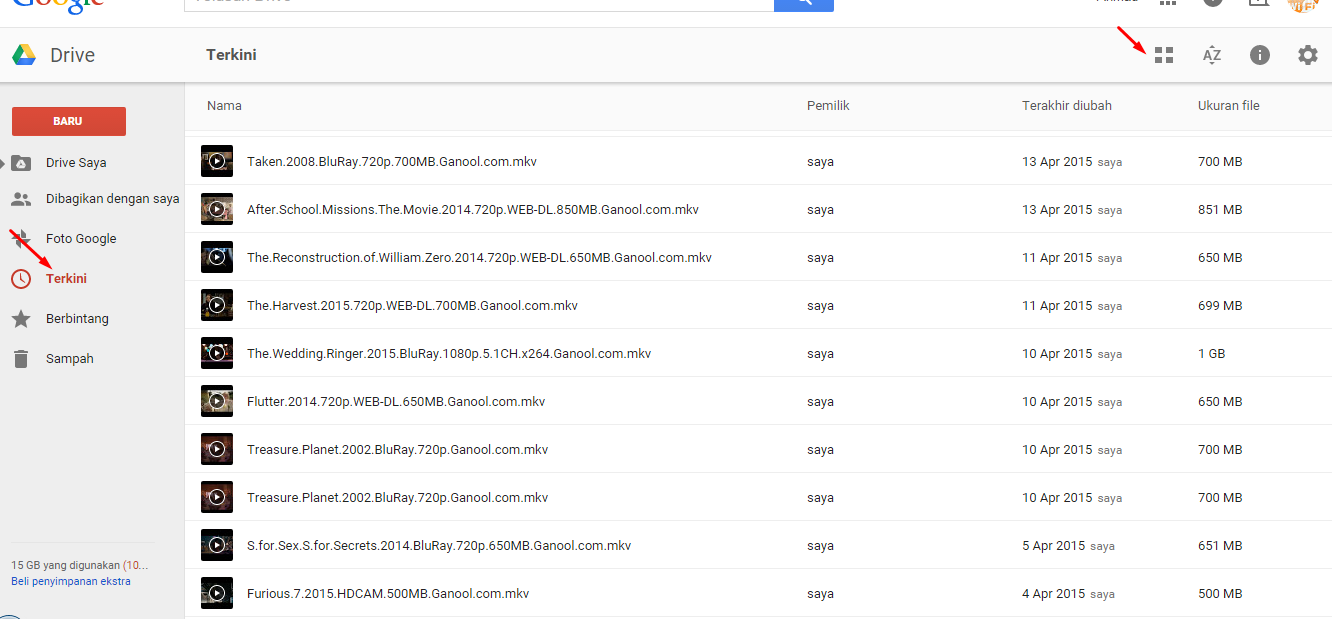This screenshot has height=619, width=1332.
Task: Click the BARU button
Action: pyautogui.click(x=68, y=120)
